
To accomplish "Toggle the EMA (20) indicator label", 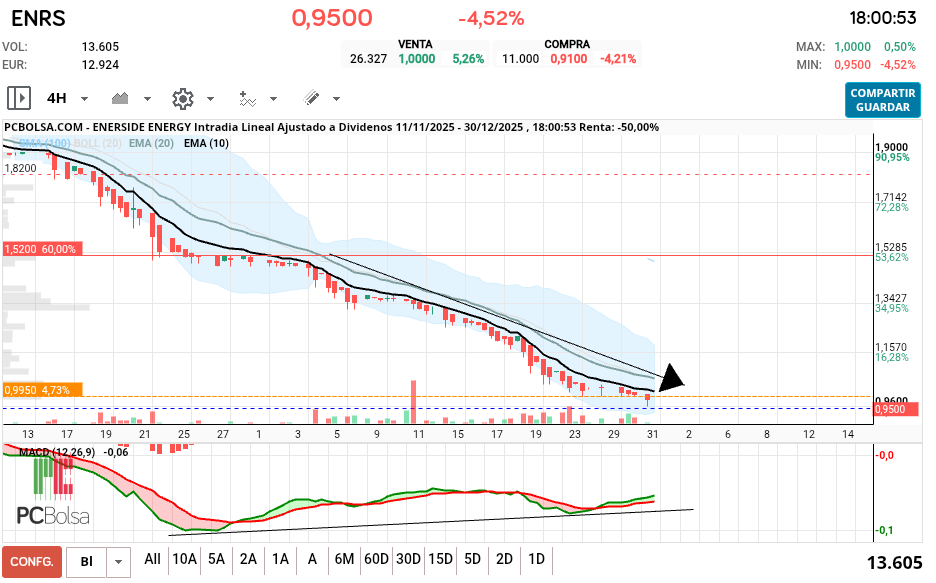I will (149, 143).
